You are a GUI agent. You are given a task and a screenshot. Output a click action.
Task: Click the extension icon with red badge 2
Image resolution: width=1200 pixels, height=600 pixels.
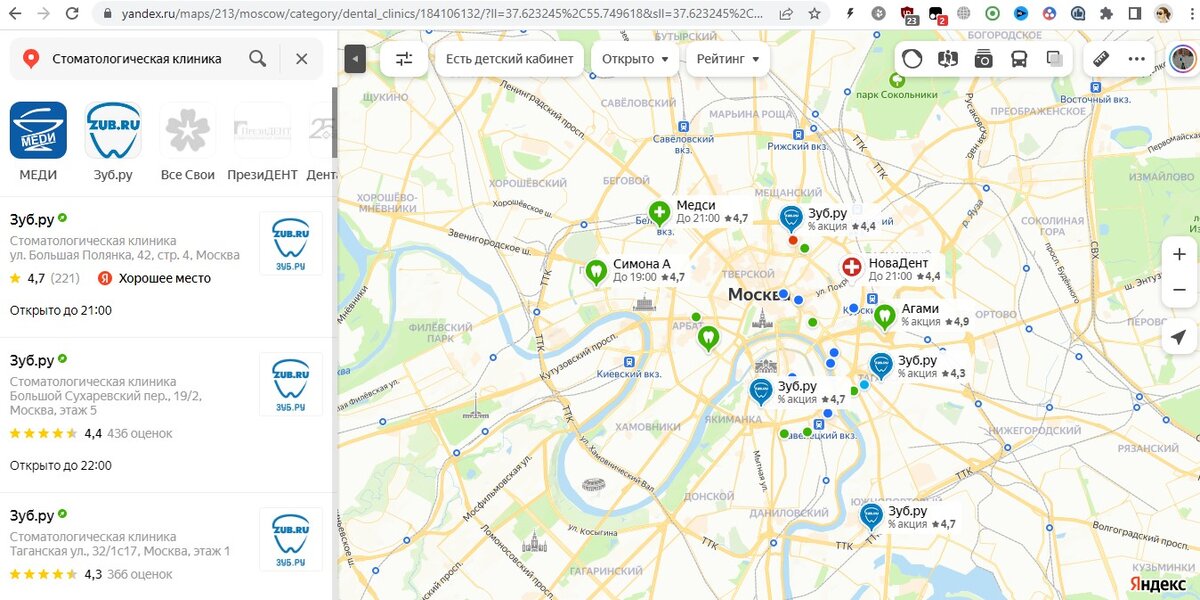(936, 15)
